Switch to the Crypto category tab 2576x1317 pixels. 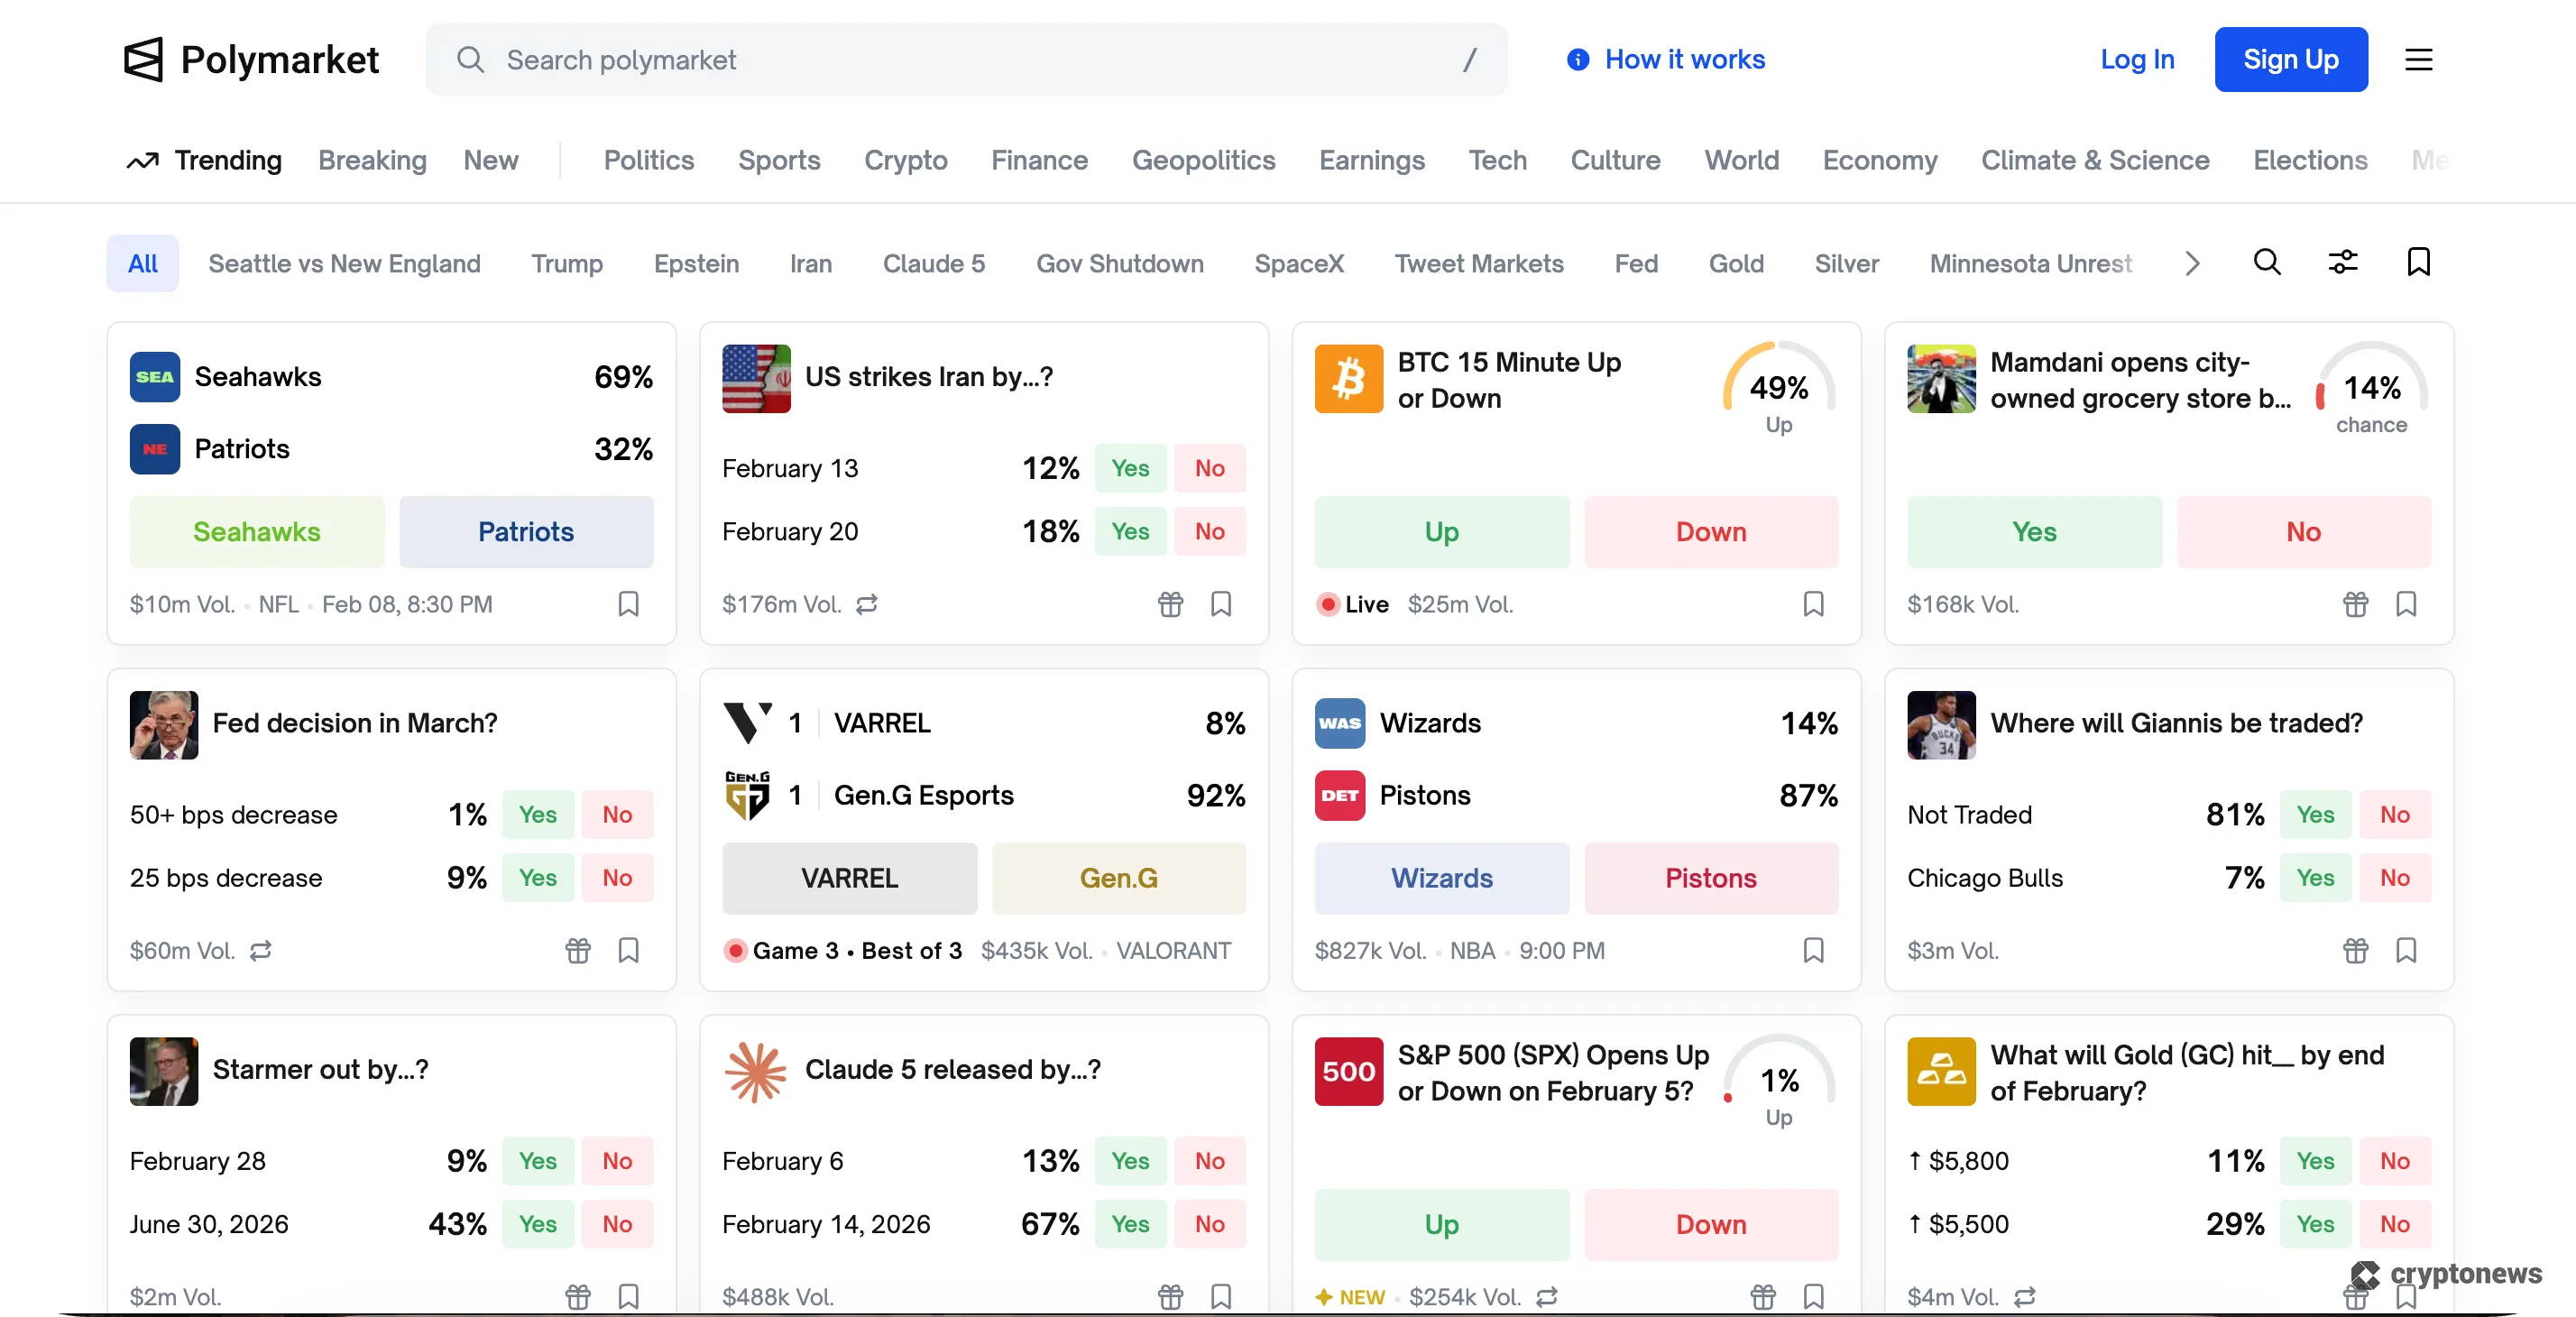[905, 160]
